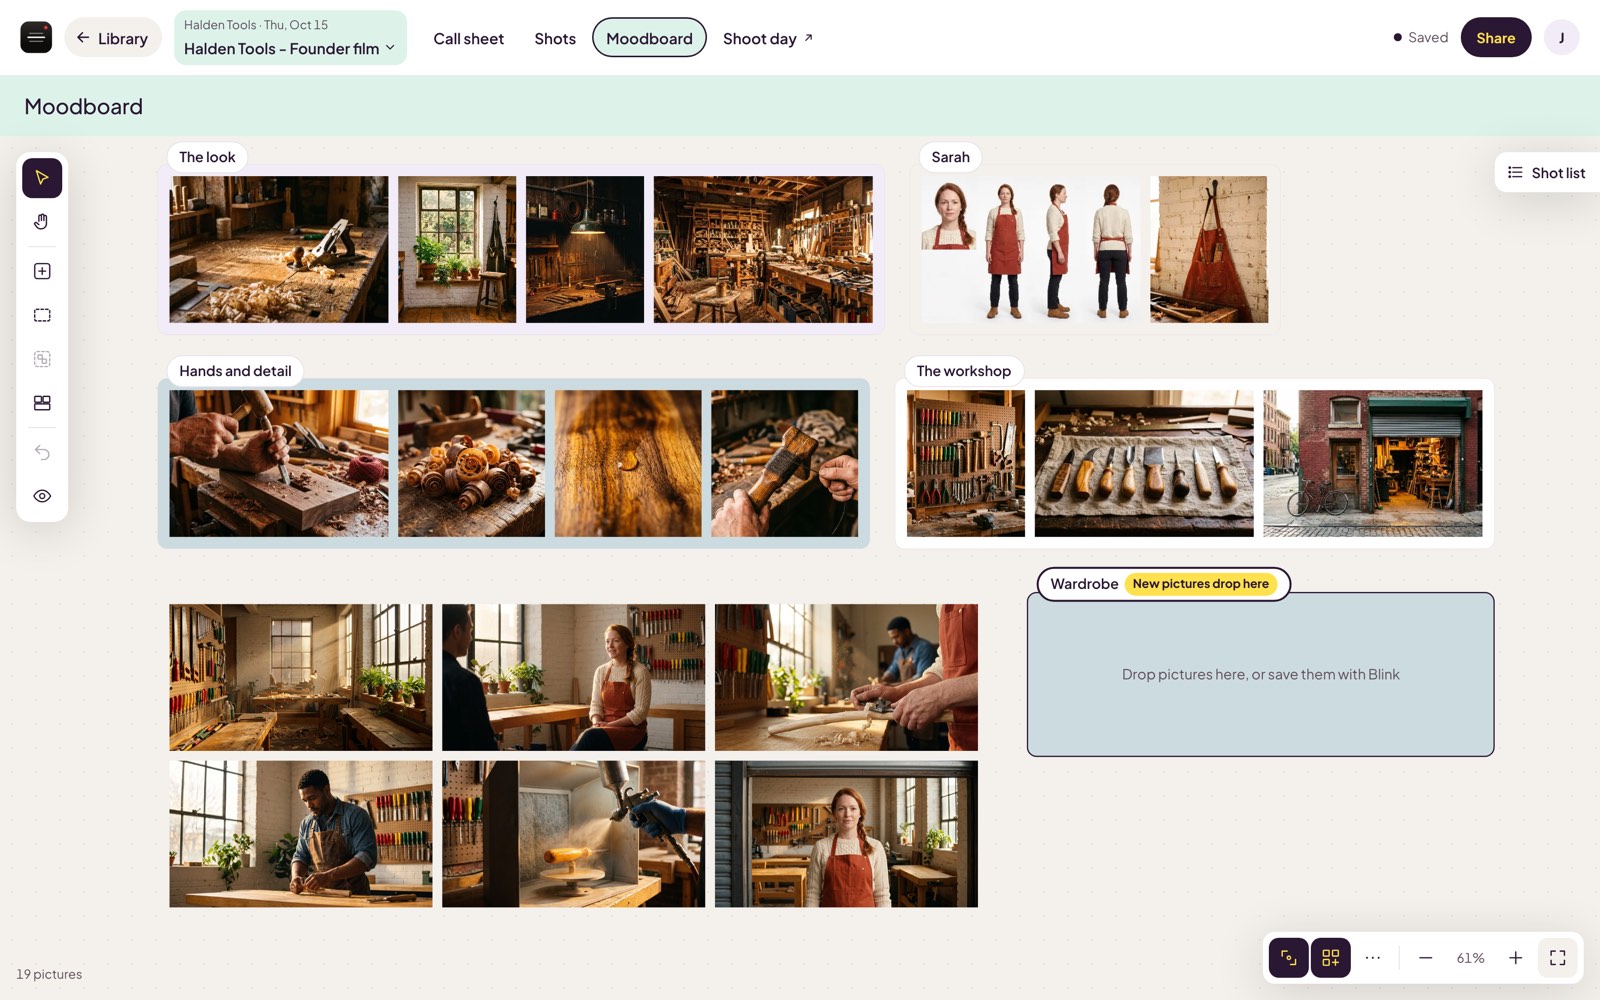Image resolution: width=1600 pixels, height=1000 pixels.
Task: Select 'The look' section label
Action: [x=207, y=157]
